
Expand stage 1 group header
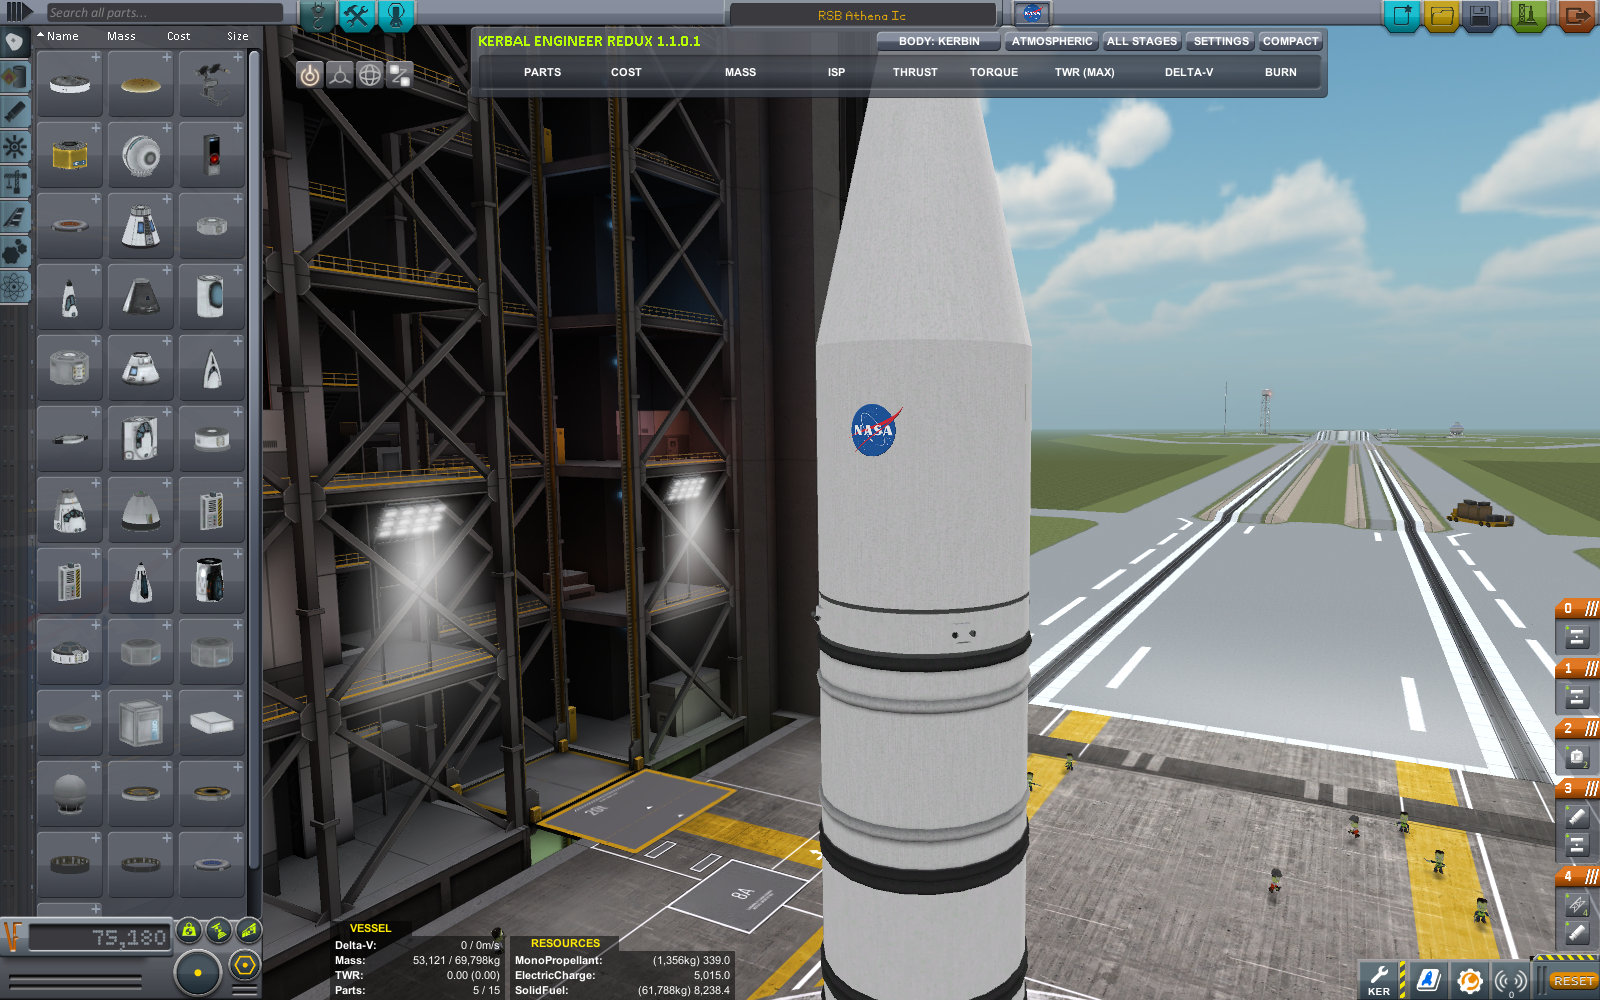click(x=1578, y=668)
